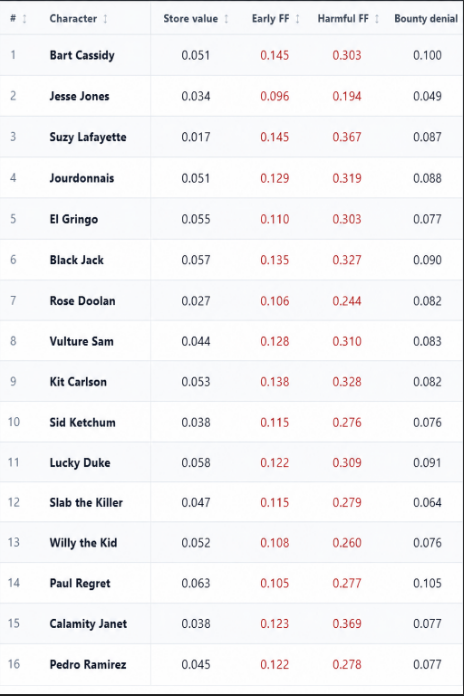This screenshot has width=464, height=696.
Task: Select Black Jack's Early FF value 0.135
Action: (274, 260)
